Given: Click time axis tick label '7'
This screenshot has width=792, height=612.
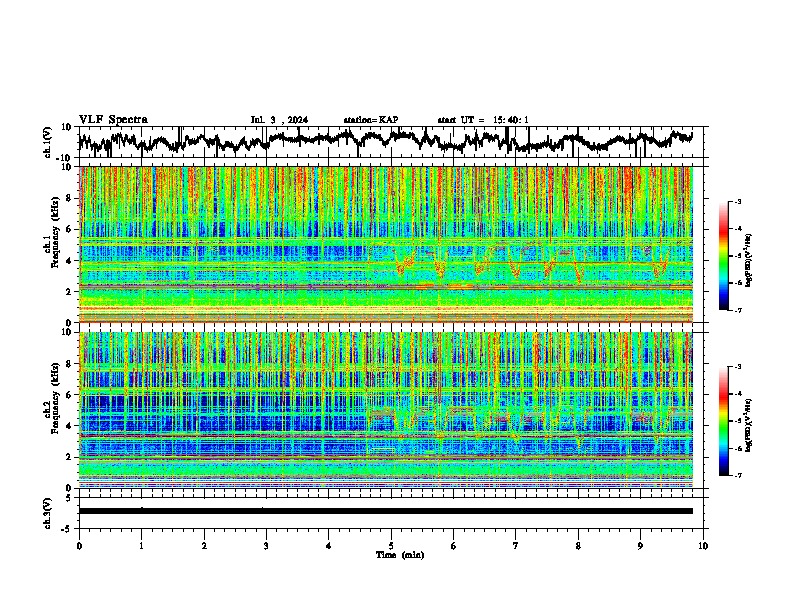Looking at the screenshot, I should [x=516, y=546].
